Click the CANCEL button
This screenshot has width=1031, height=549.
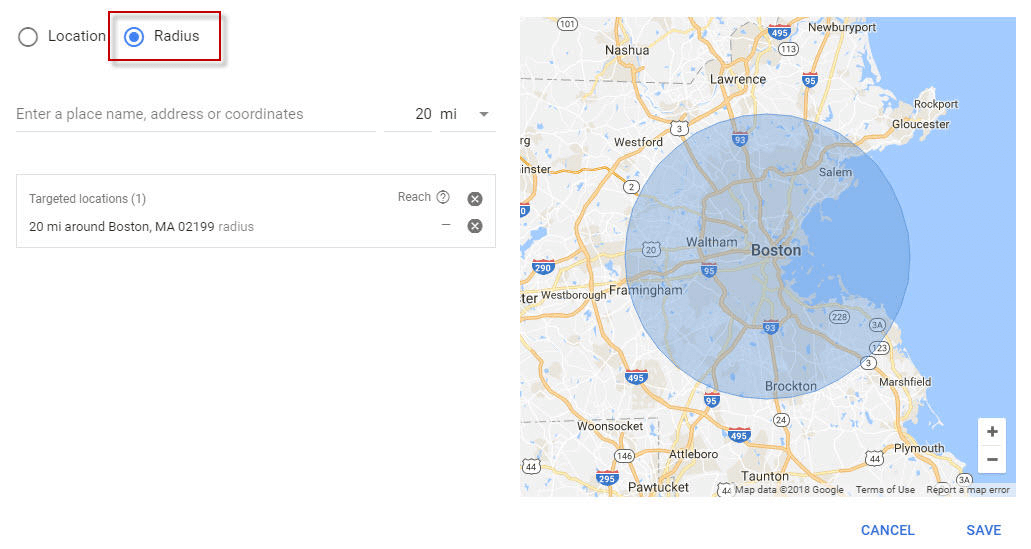point(888,530)
